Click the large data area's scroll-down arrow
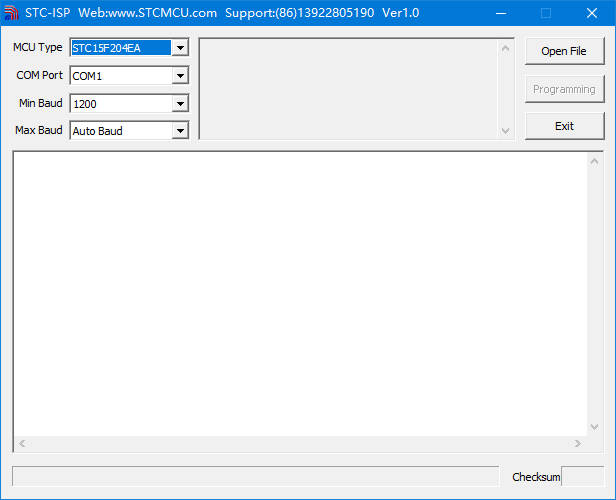 click(594, 427)
